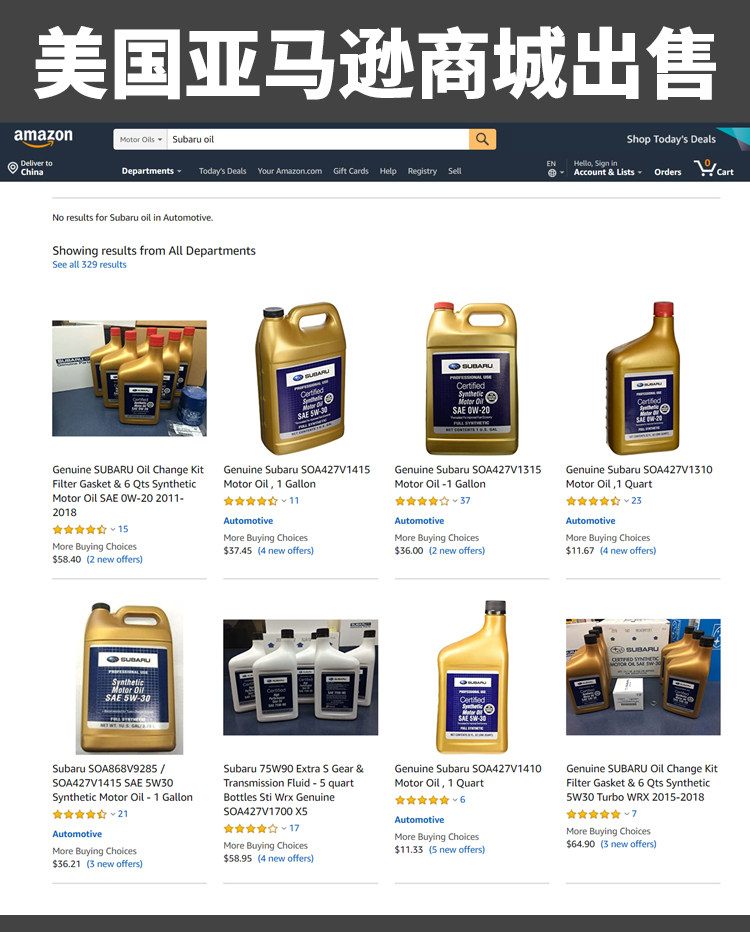Open the 75W90 gear fluid bottles thumbnail
This screenshot has width=750, height=932.
301,677
